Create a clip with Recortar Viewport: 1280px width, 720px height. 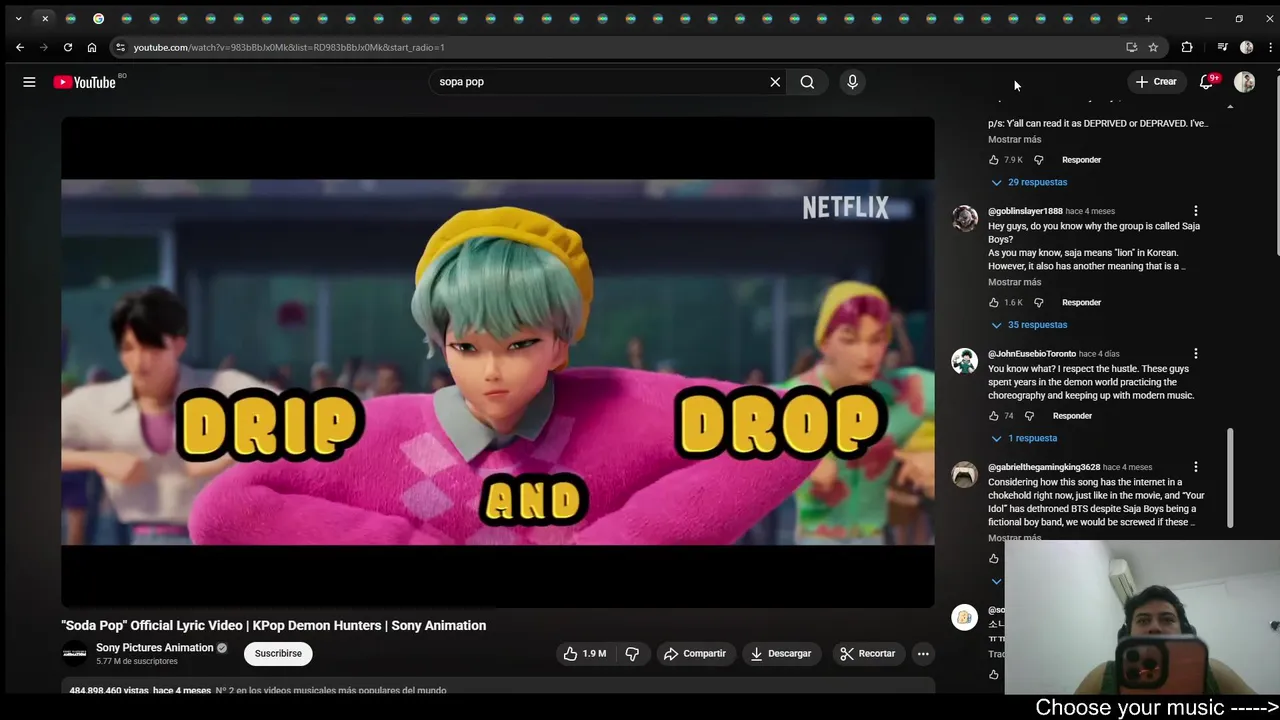(x=868, y=654)
